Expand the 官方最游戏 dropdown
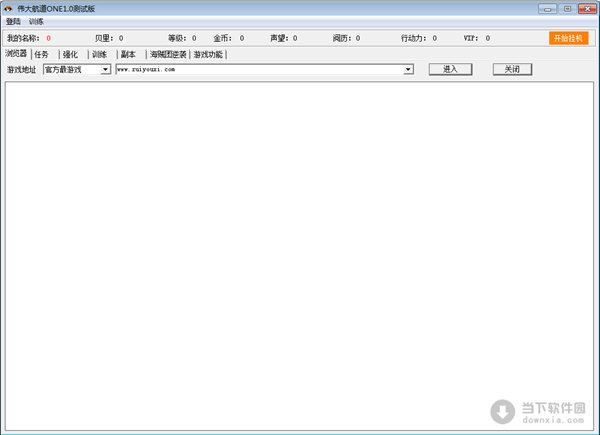This screenshot has height=435, width=600. pyautogui.click(x=105, y=70)
